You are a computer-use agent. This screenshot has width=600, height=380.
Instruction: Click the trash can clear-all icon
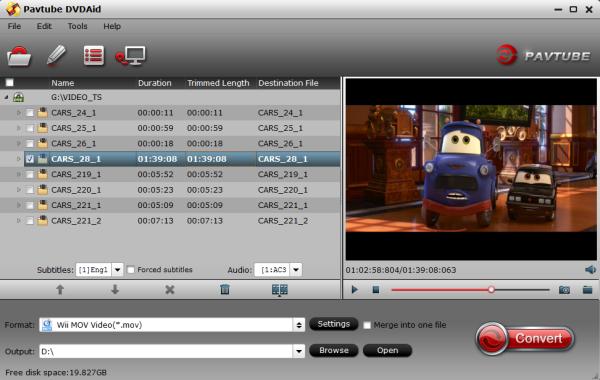(225, 290)
